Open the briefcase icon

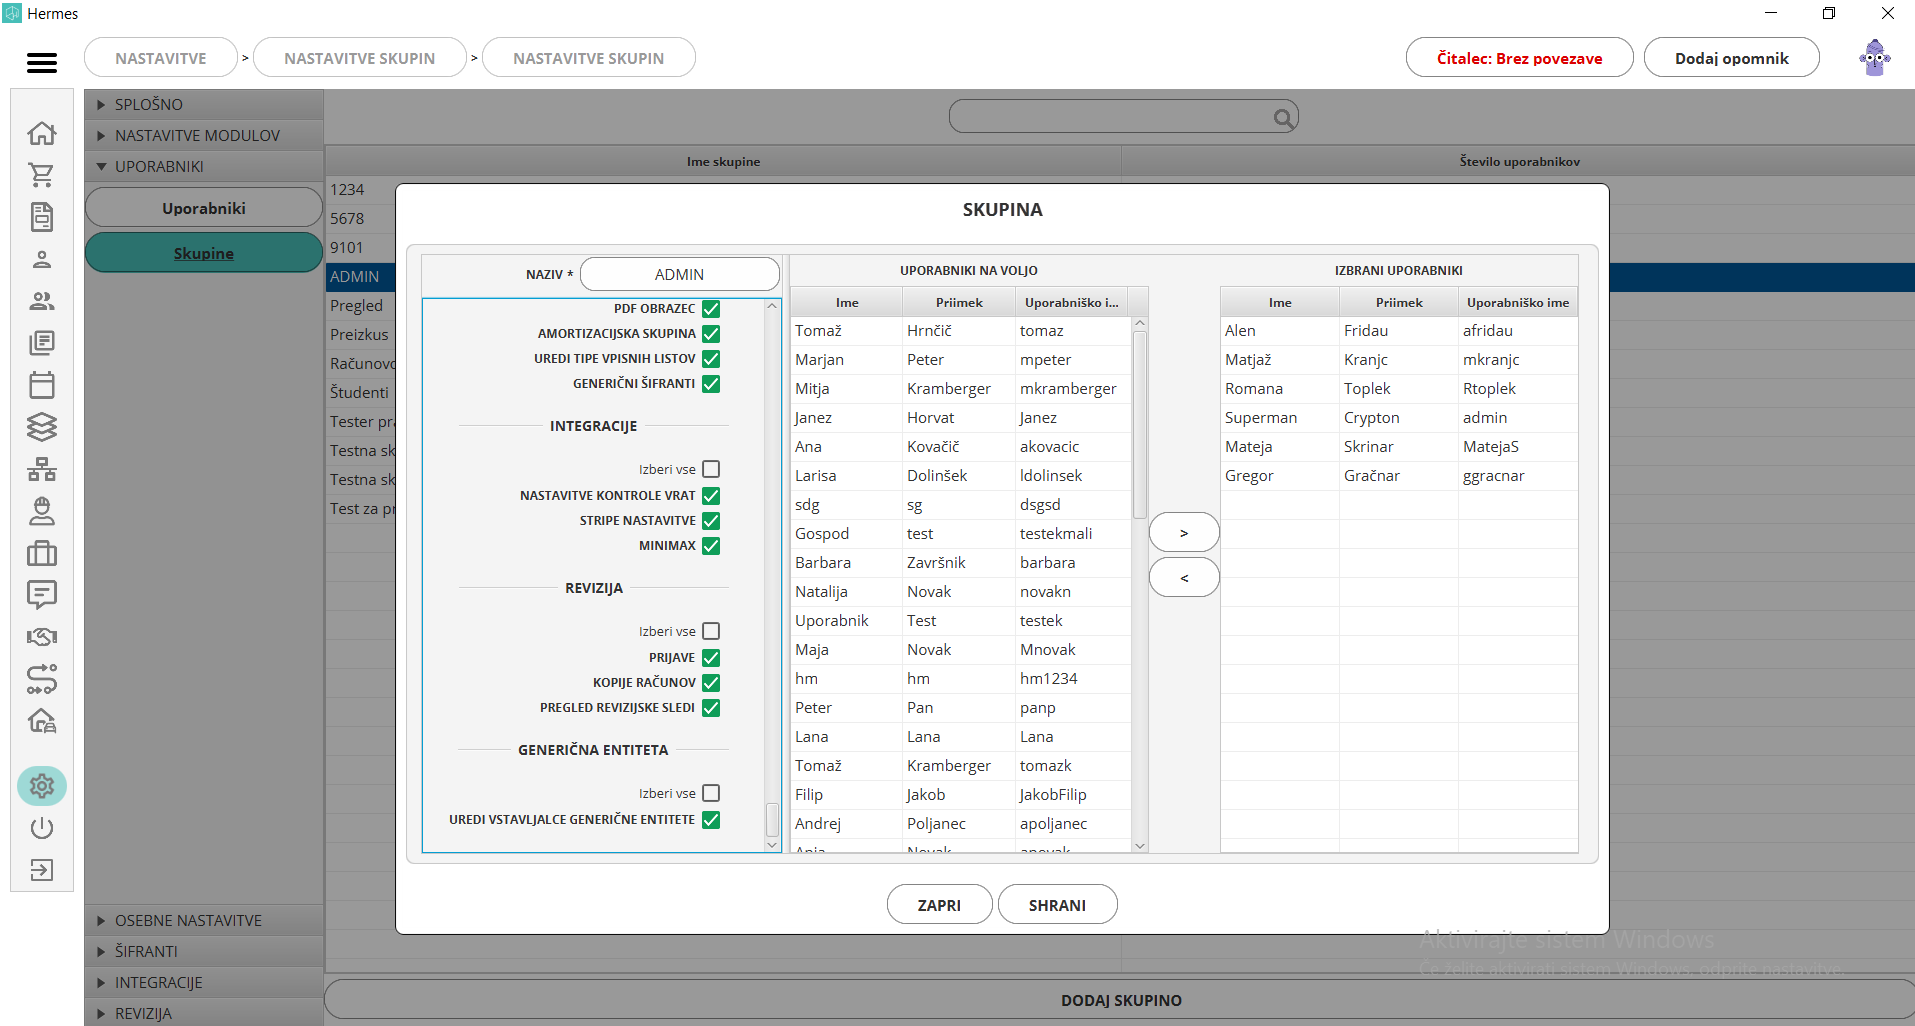pyautogui.click(x=42, y=553)
